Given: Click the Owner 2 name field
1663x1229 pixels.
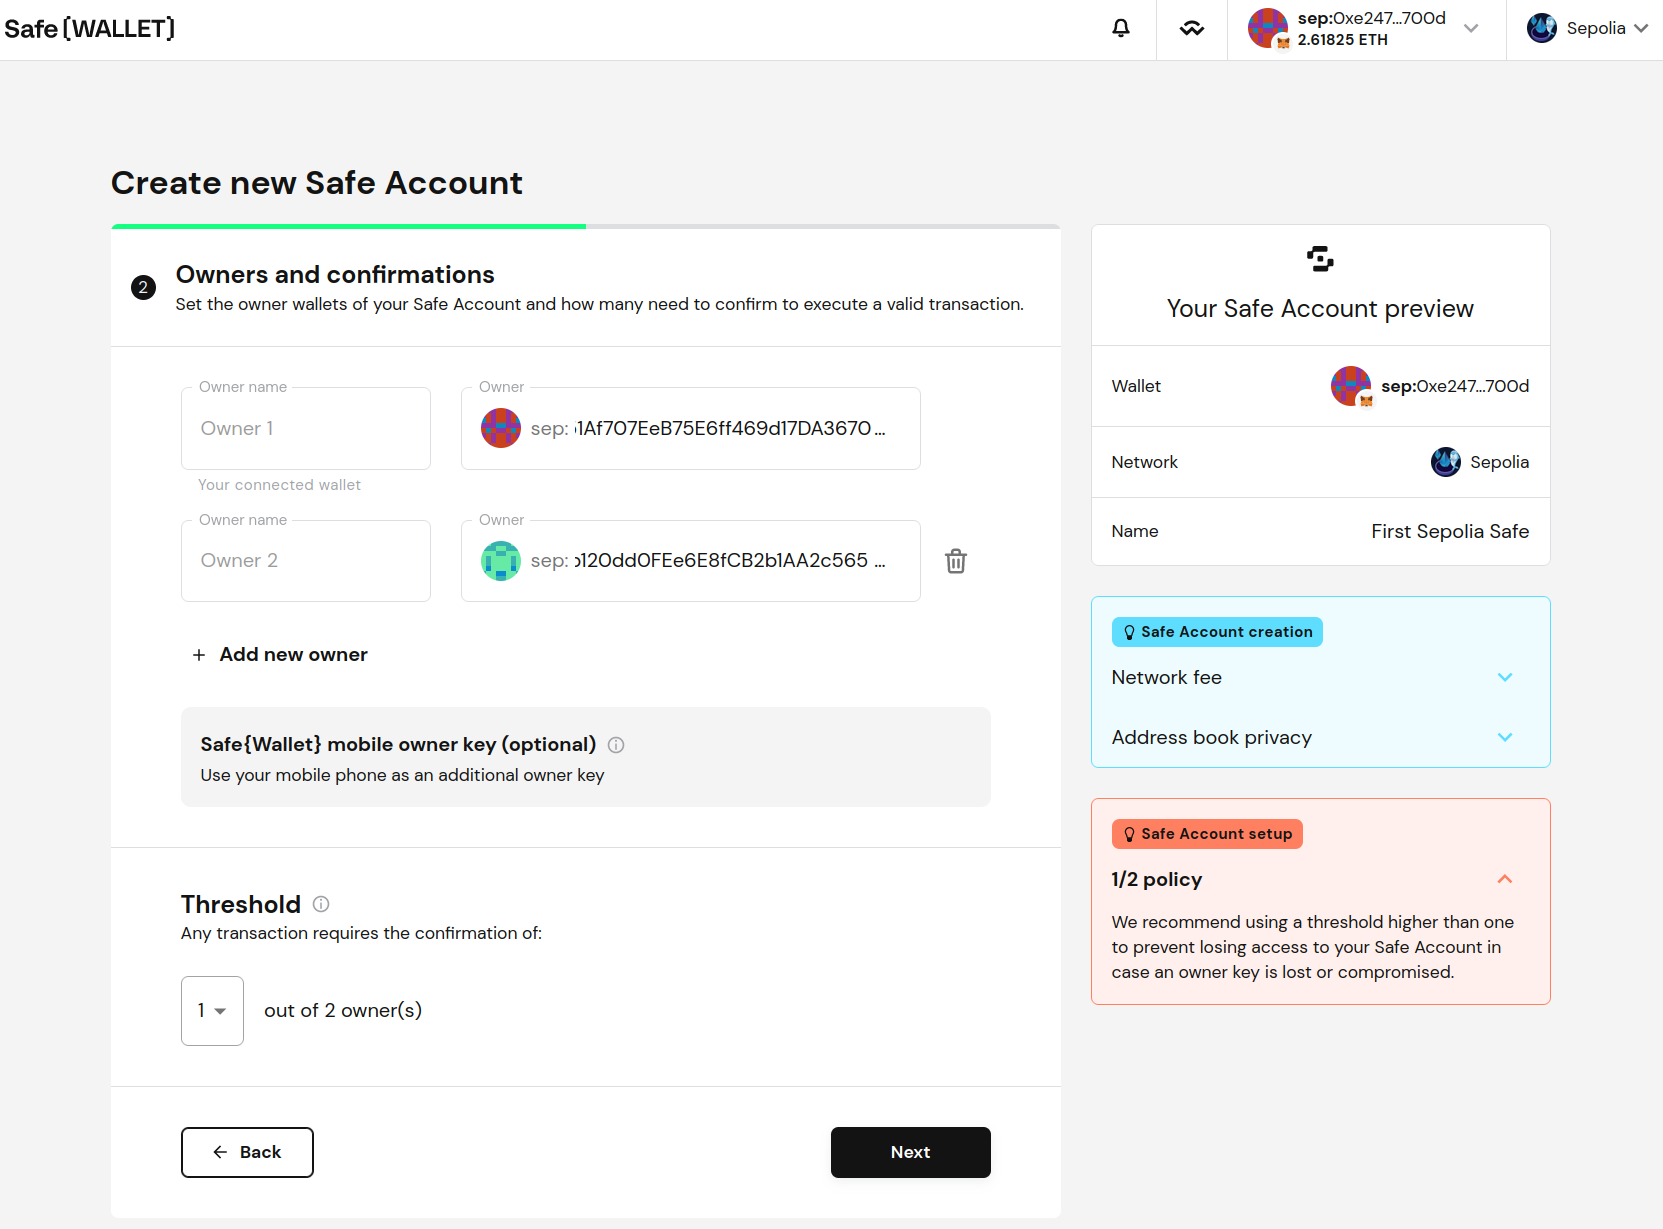Looking at the screenshot, I should click(306, 561).
